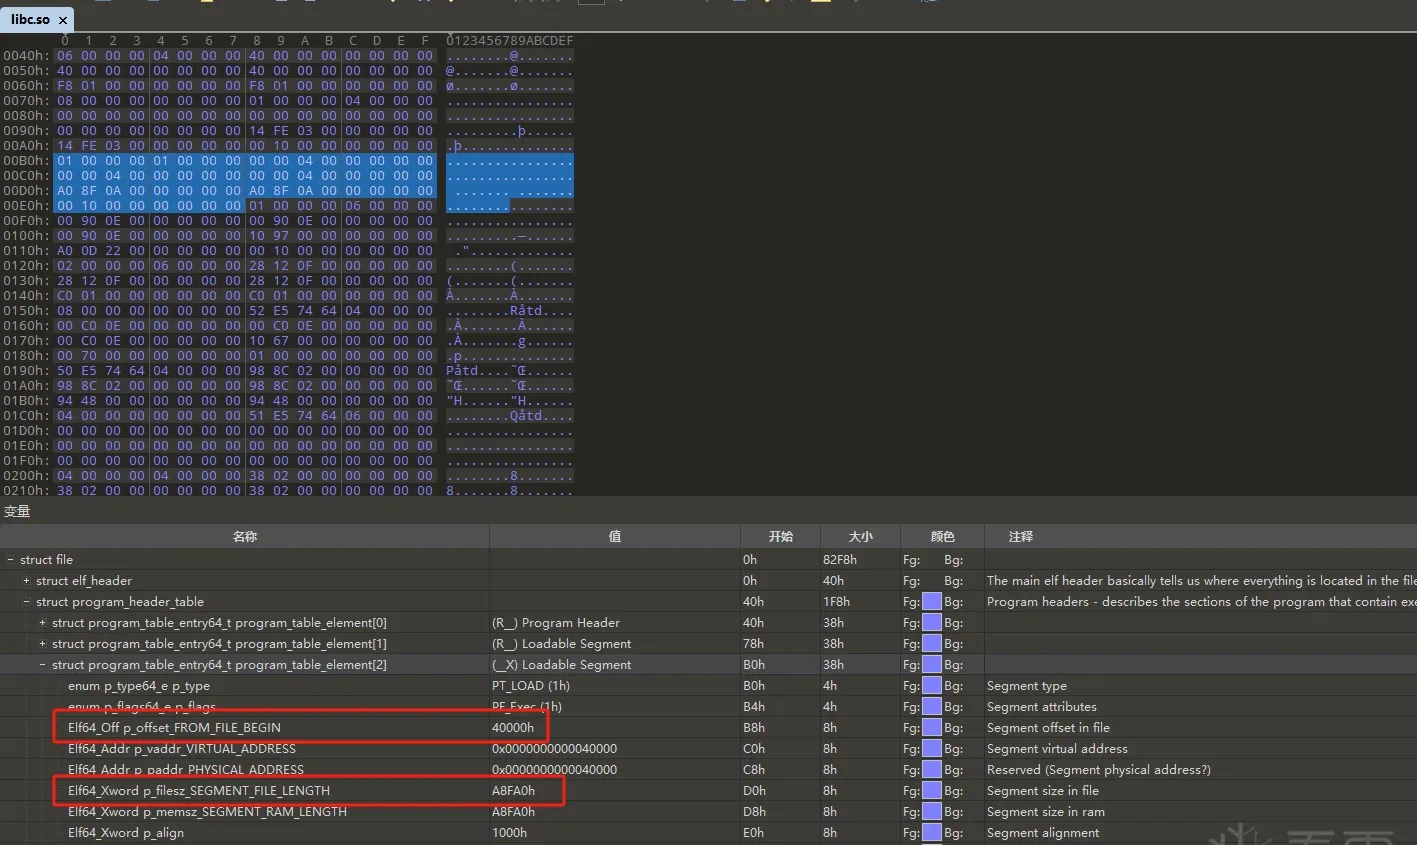Click 'Segment alignment' comment text
The image size is (1417, 845).
(1043, 833)
